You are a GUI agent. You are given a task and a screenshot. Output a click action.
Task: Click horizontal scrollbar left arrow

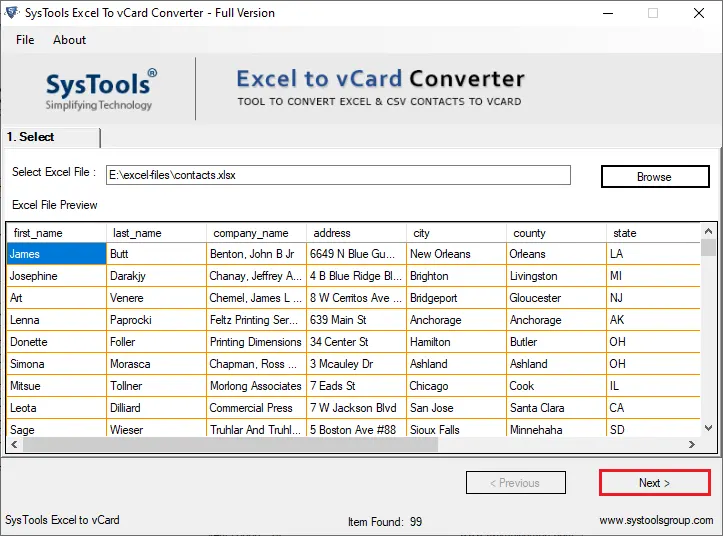[15, 444]
